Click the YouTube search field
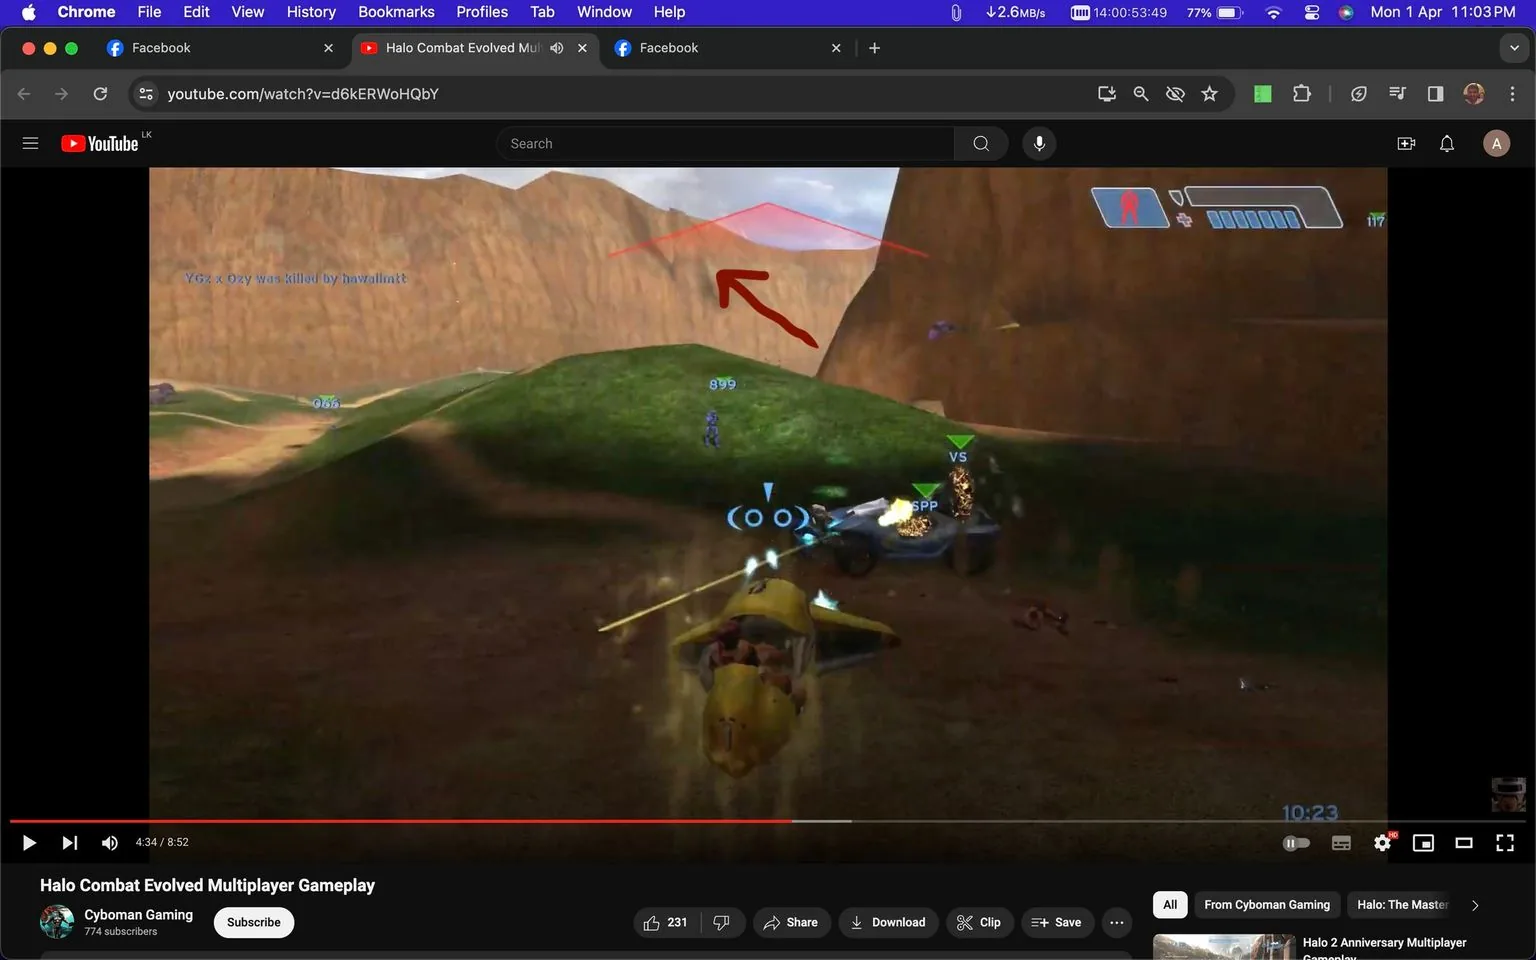This screenshot has height=960, width=1536. click(x=725, y=143)
